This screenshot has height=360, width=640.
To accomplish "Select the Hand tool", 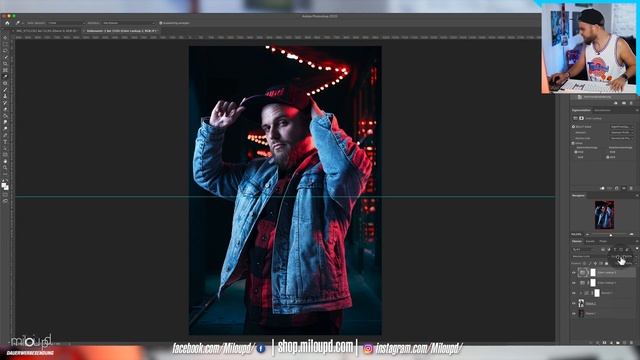I will [5, 161].
